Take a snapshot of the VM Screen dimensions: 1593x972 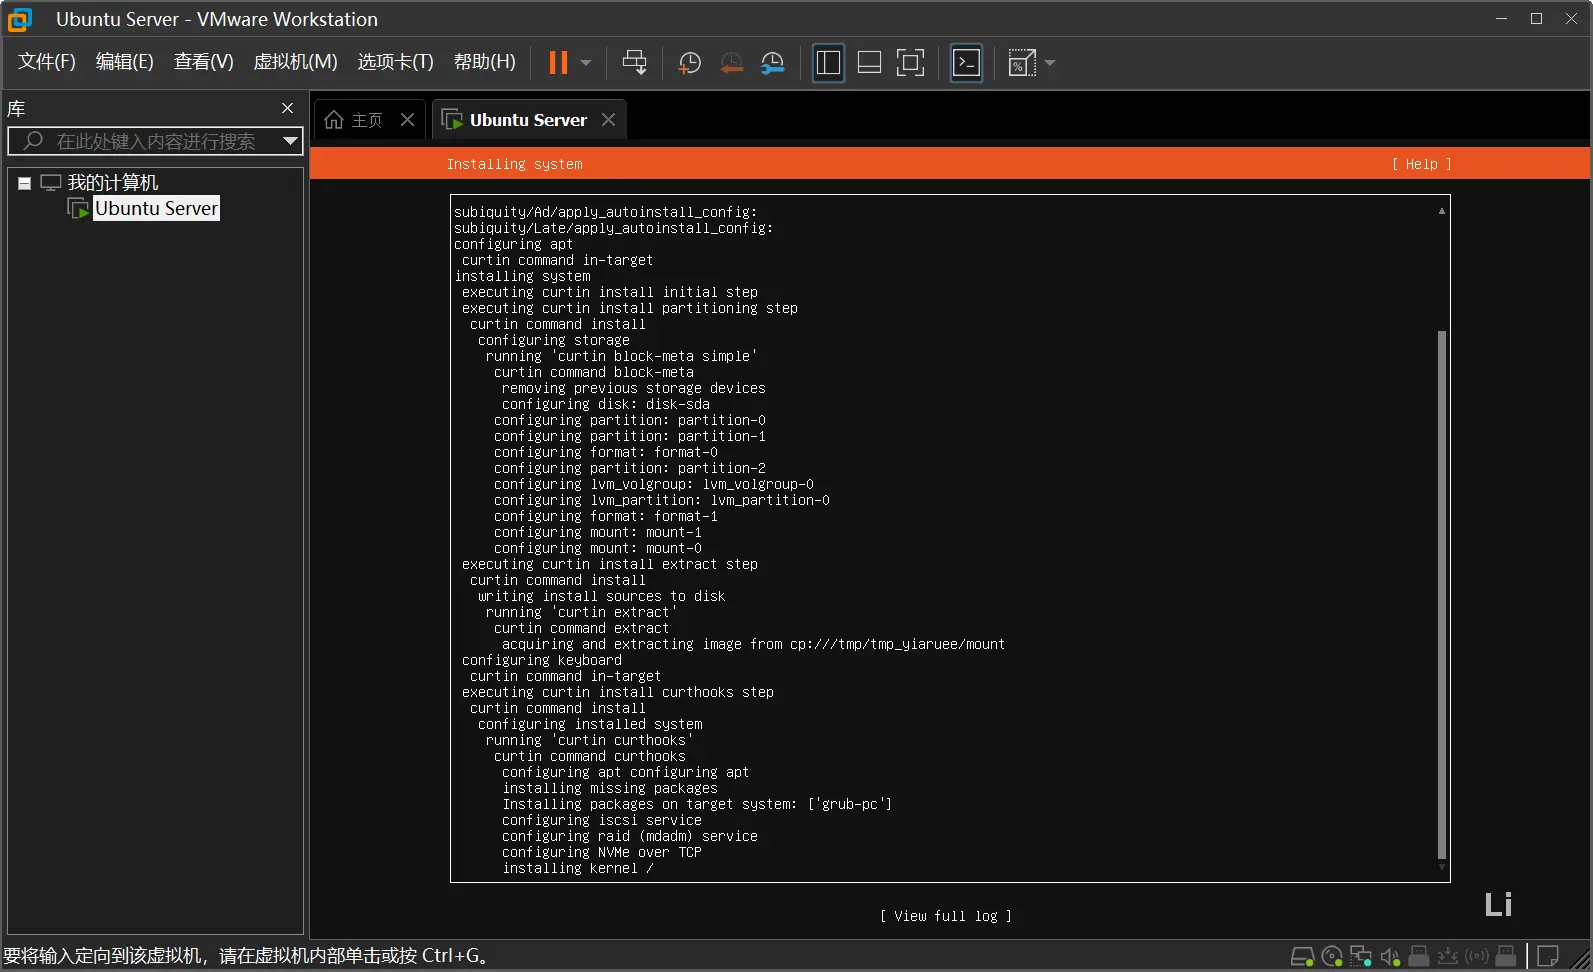tap(689, 63)
